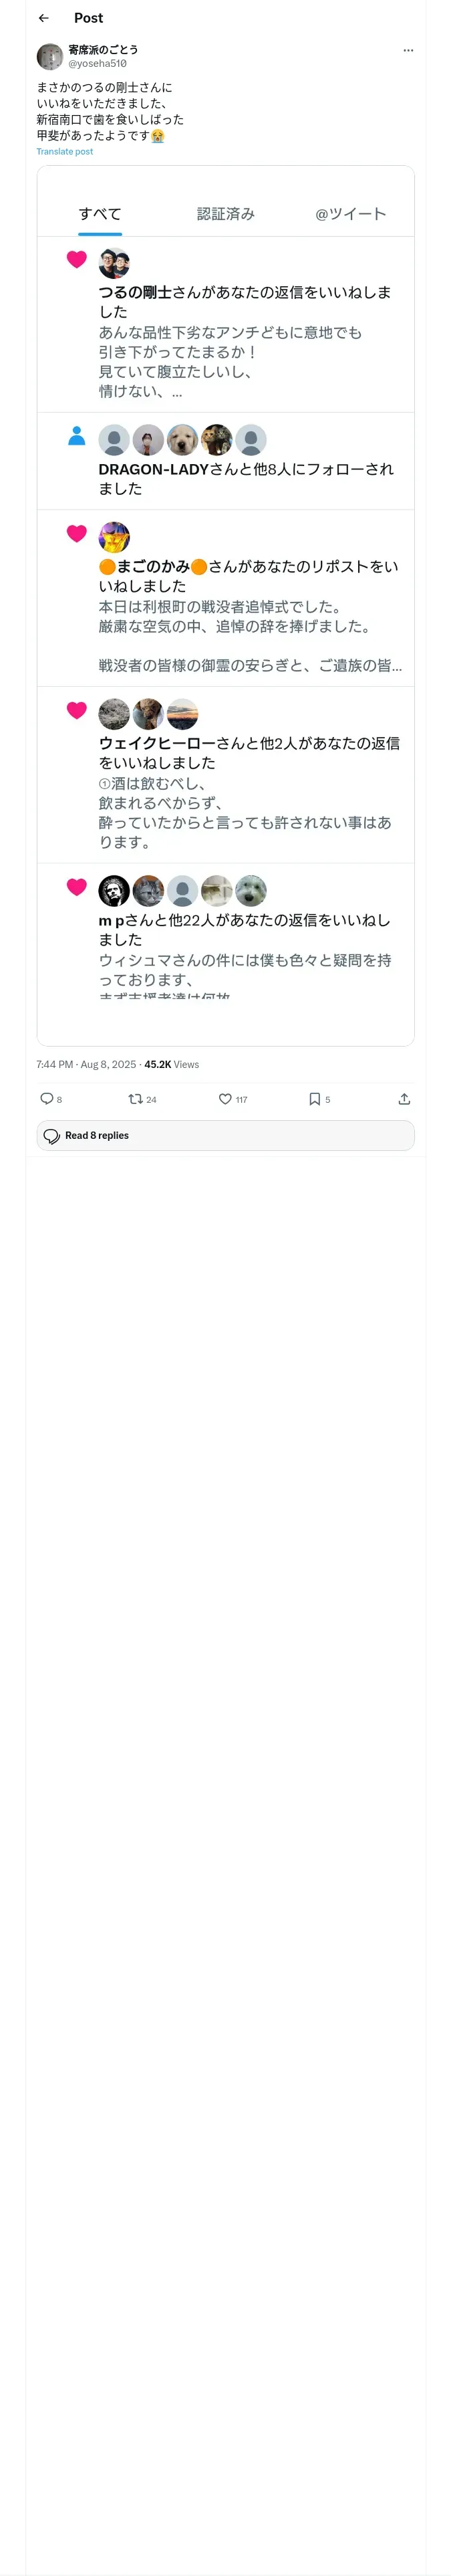Bookmark this post

314,1099
